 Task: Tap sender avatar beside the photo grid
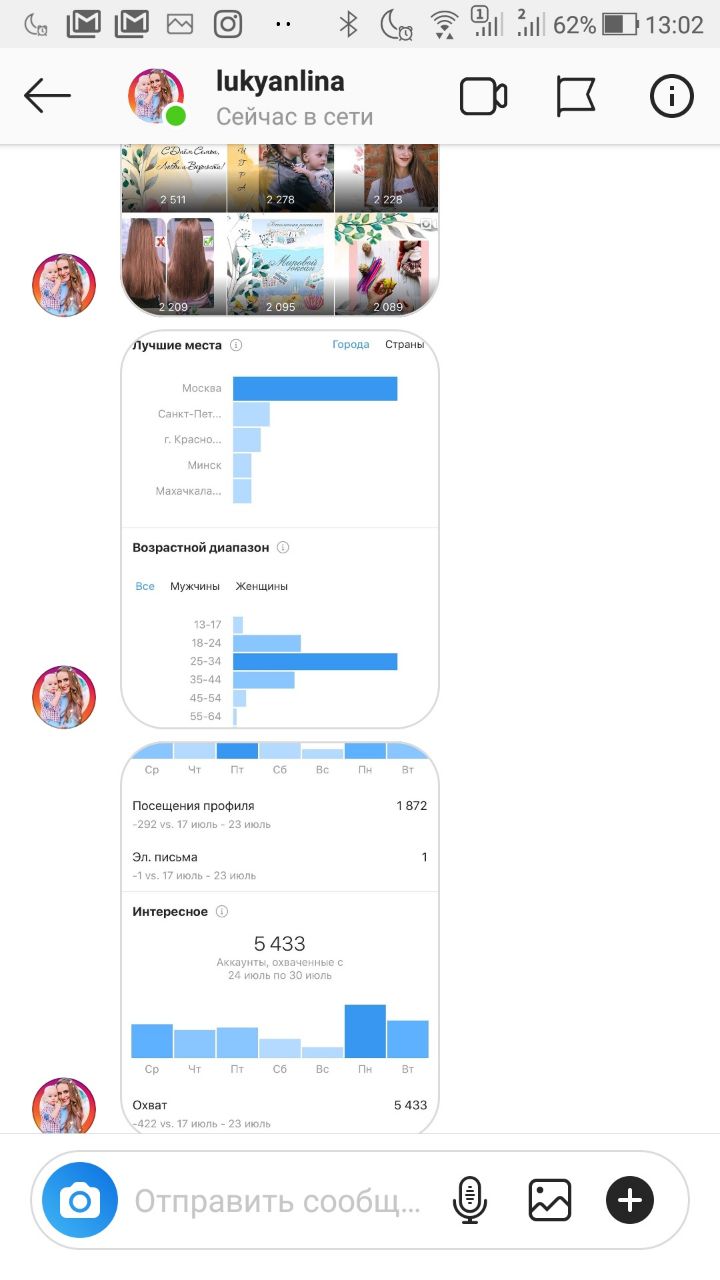click(64, 285)
